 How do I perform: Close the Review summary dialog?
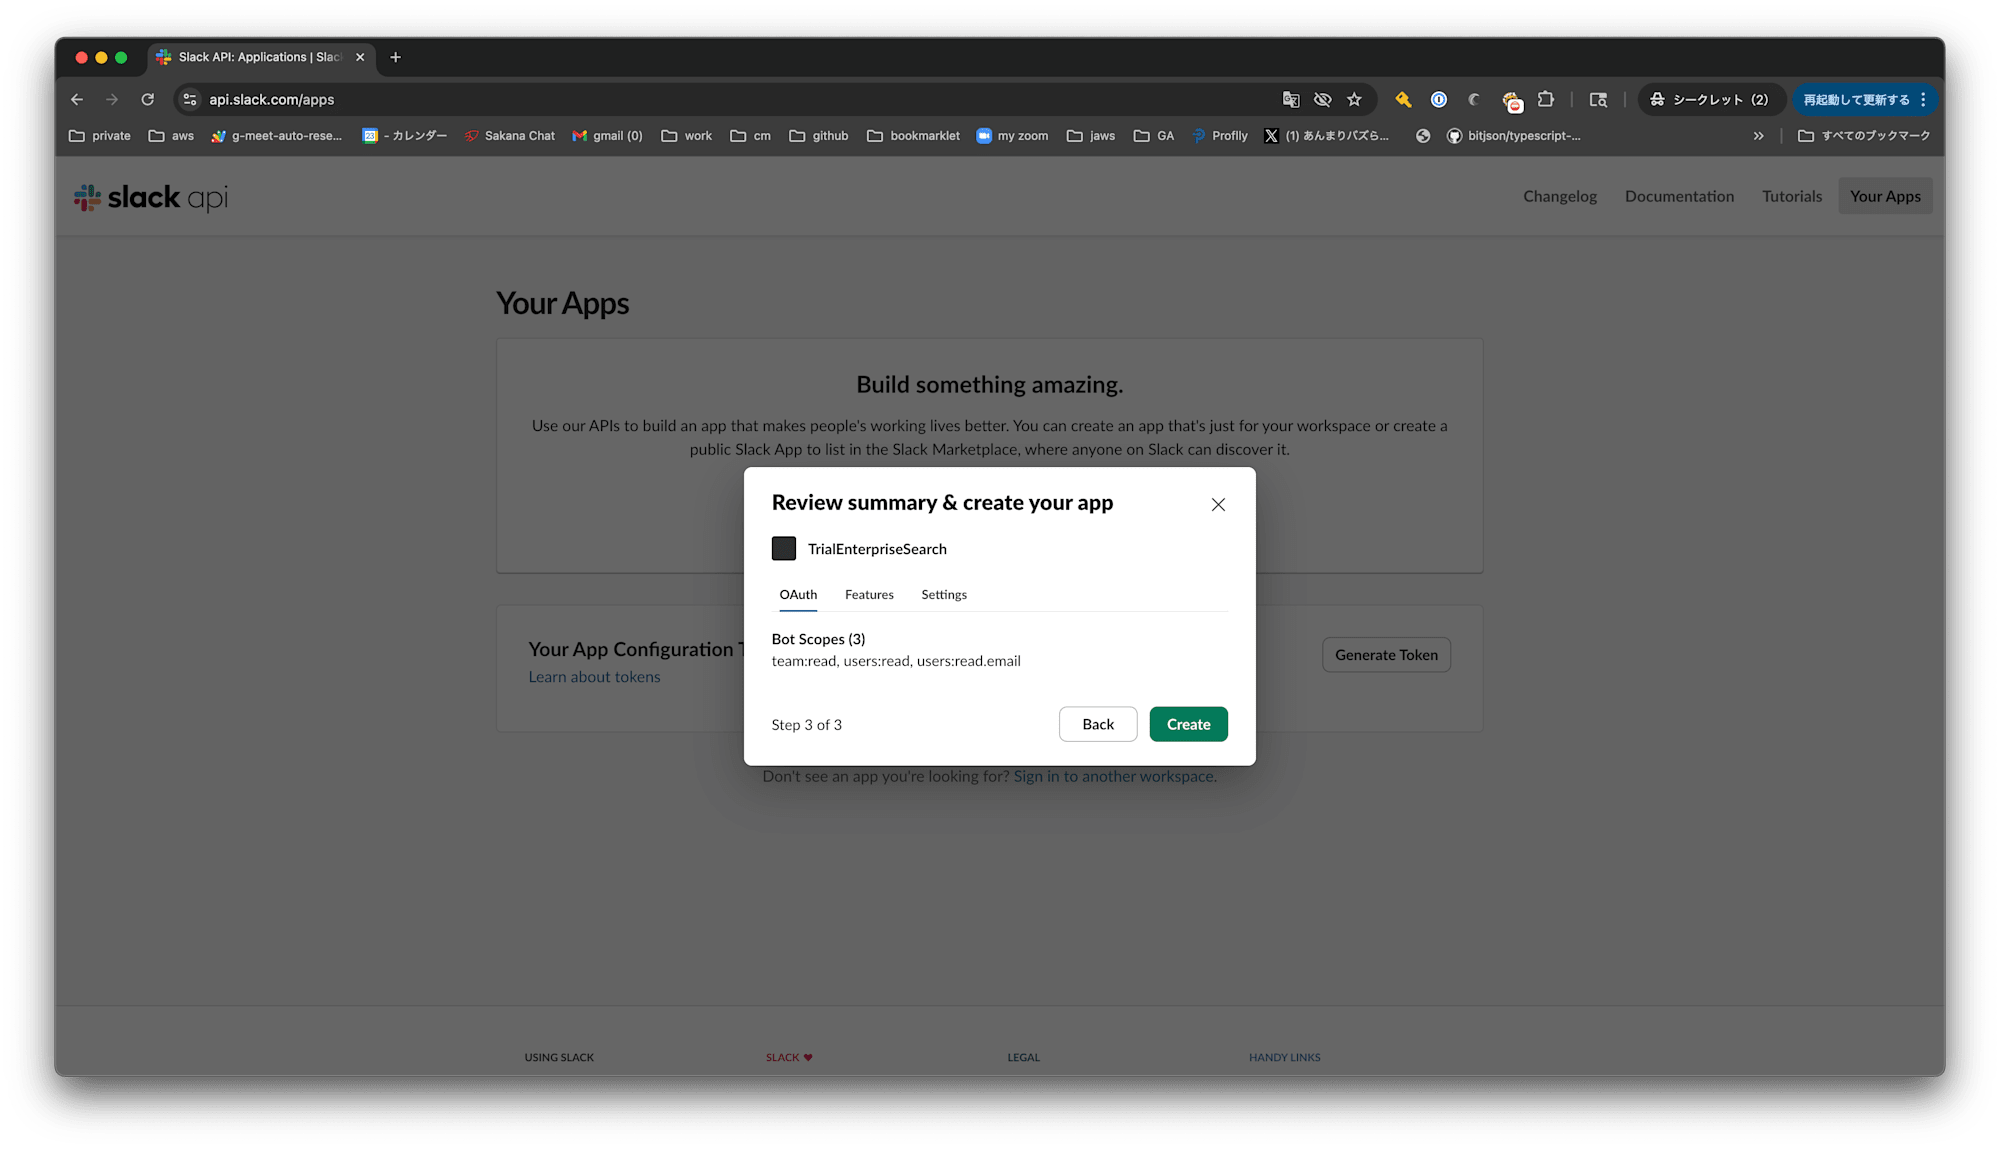[x=1218, y=504]
